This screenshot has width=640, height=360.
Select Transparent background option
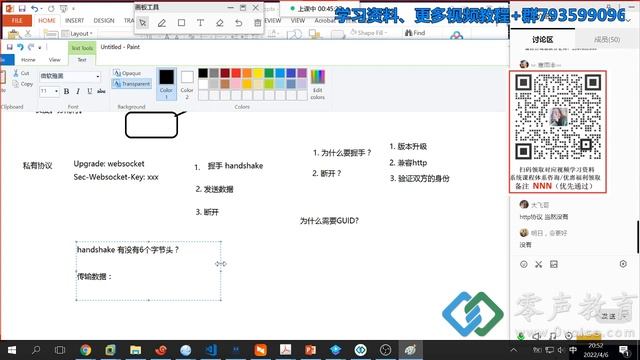(x=131, y=84)
